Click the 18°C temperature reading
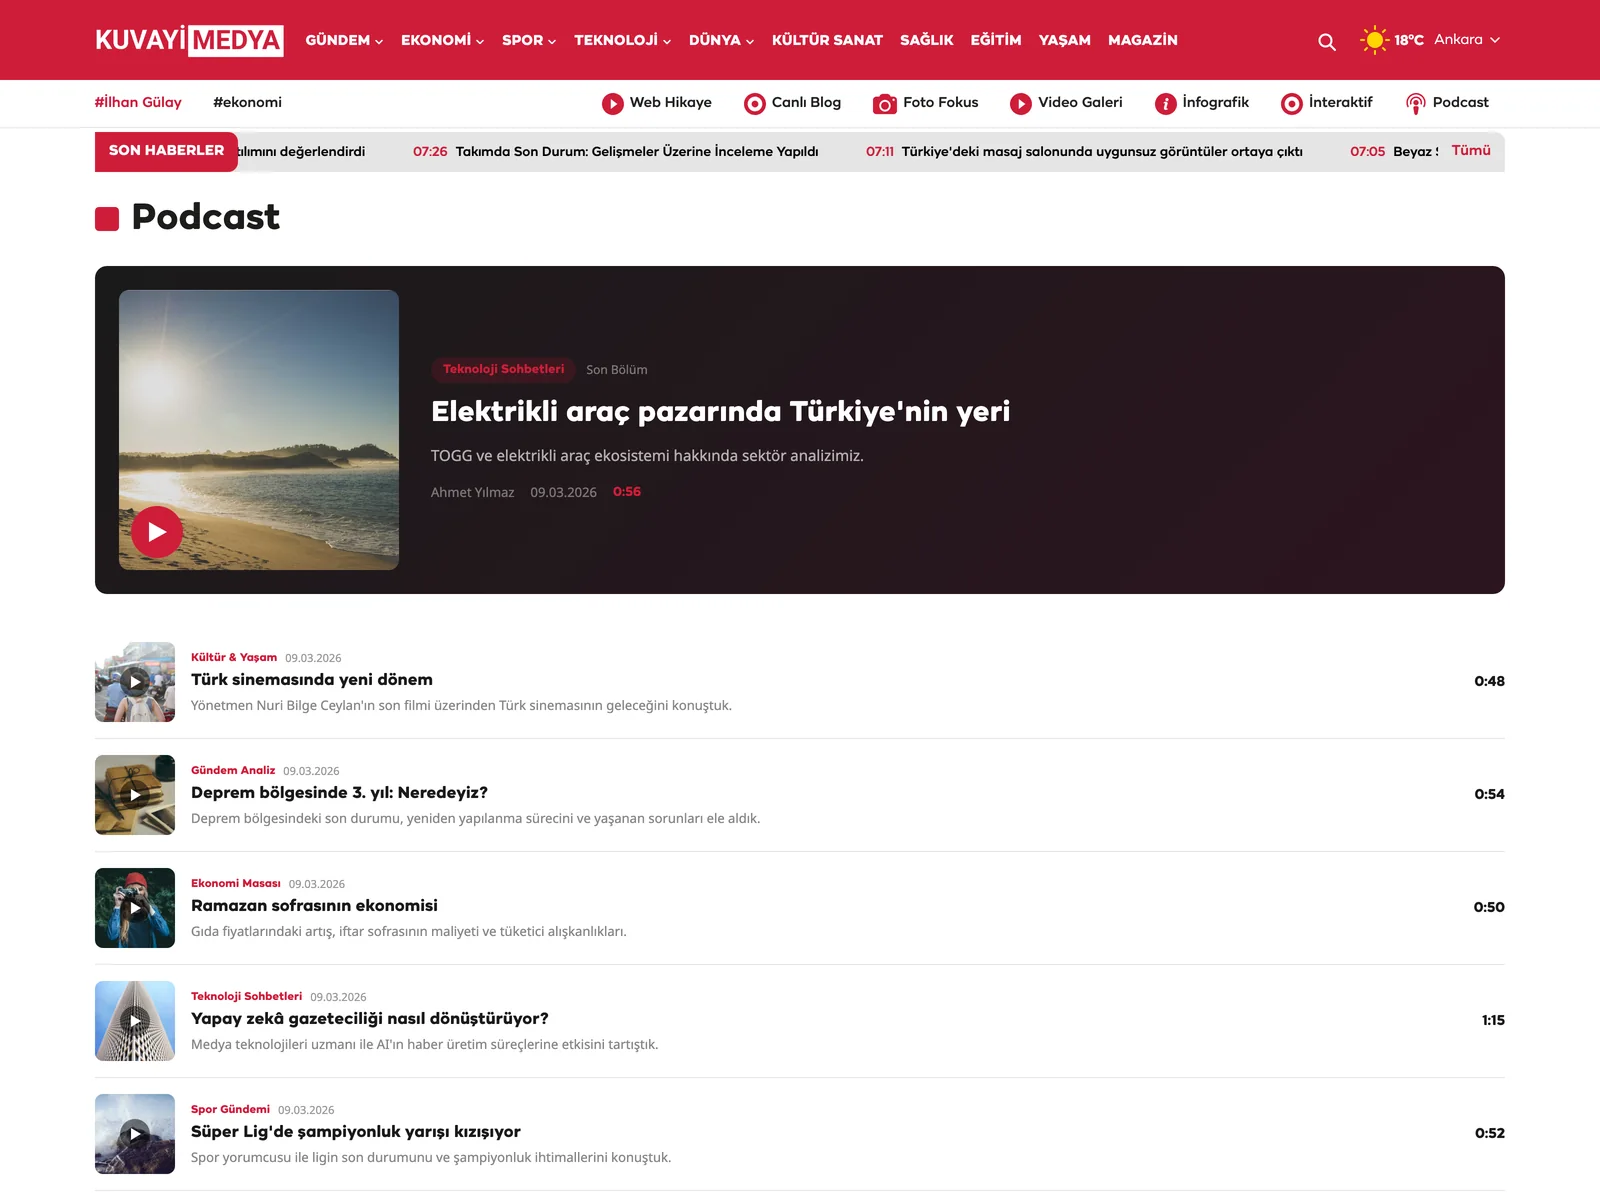 click(x=1409, y=40)
